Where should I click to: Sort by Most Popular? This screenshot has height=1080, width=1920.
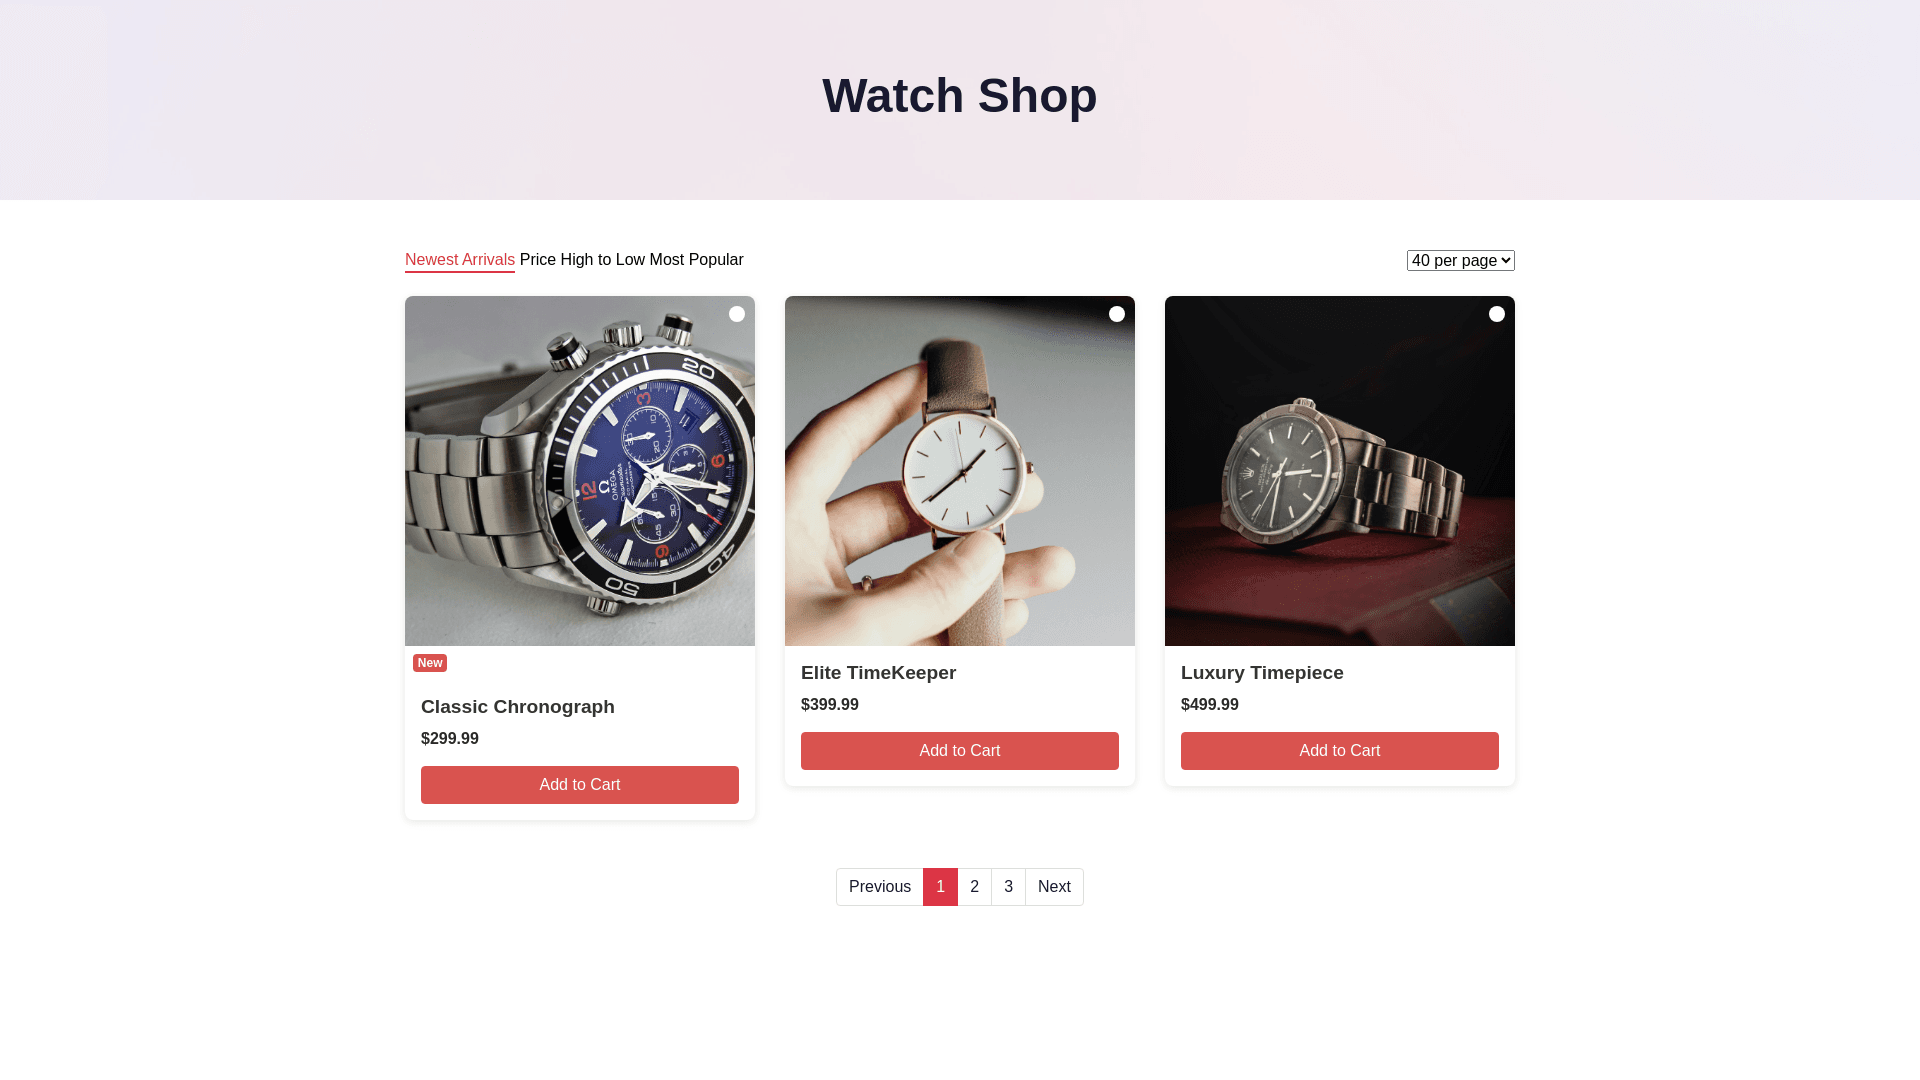[x=697, y=260]
